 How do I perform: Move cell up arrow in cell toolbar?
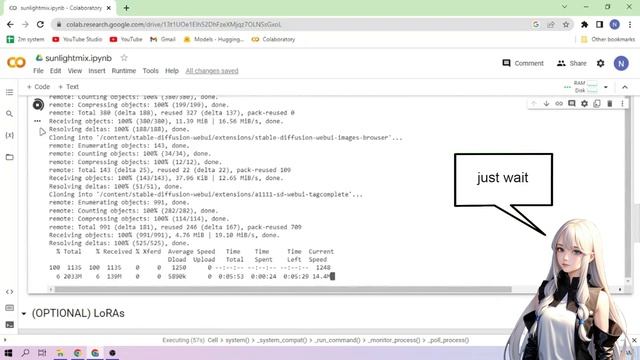click(533, 104)
